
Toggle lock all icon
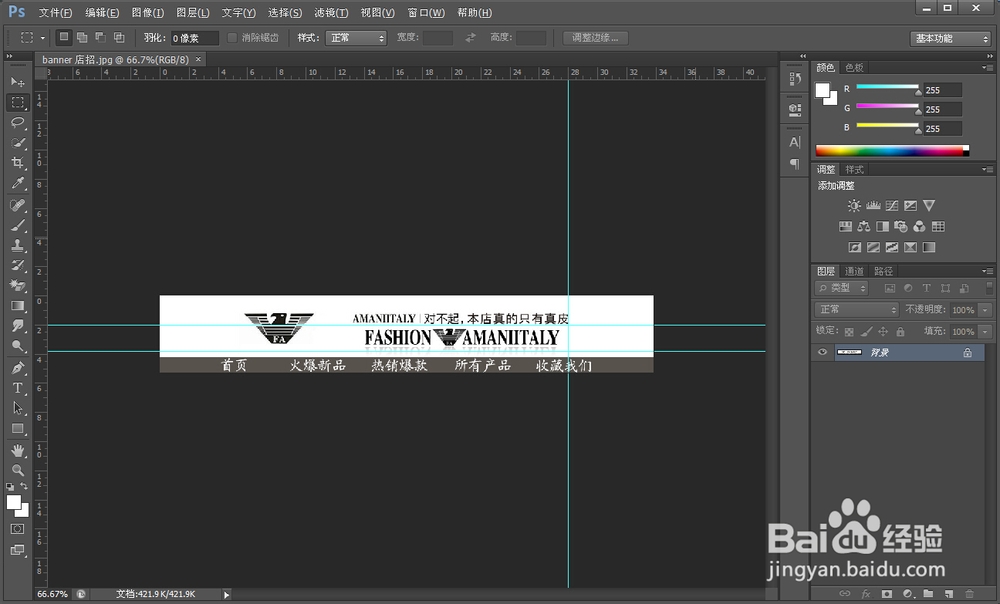900,332
